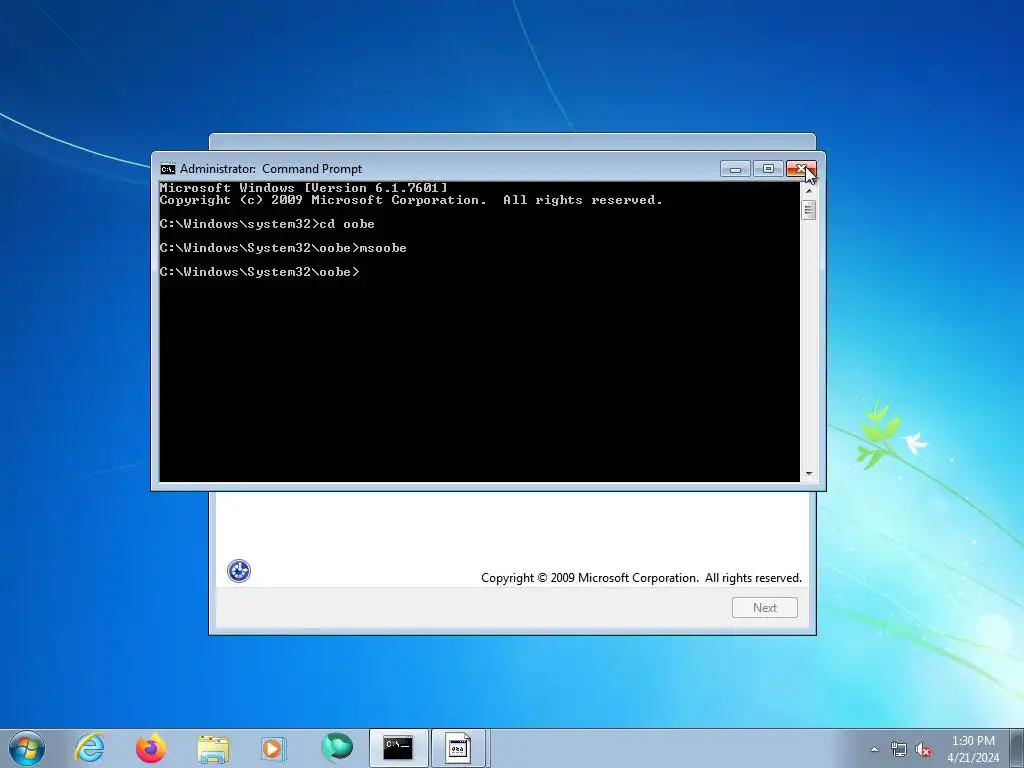Open the muted volume tray icon
The image size is (1024, 768).
923,749
